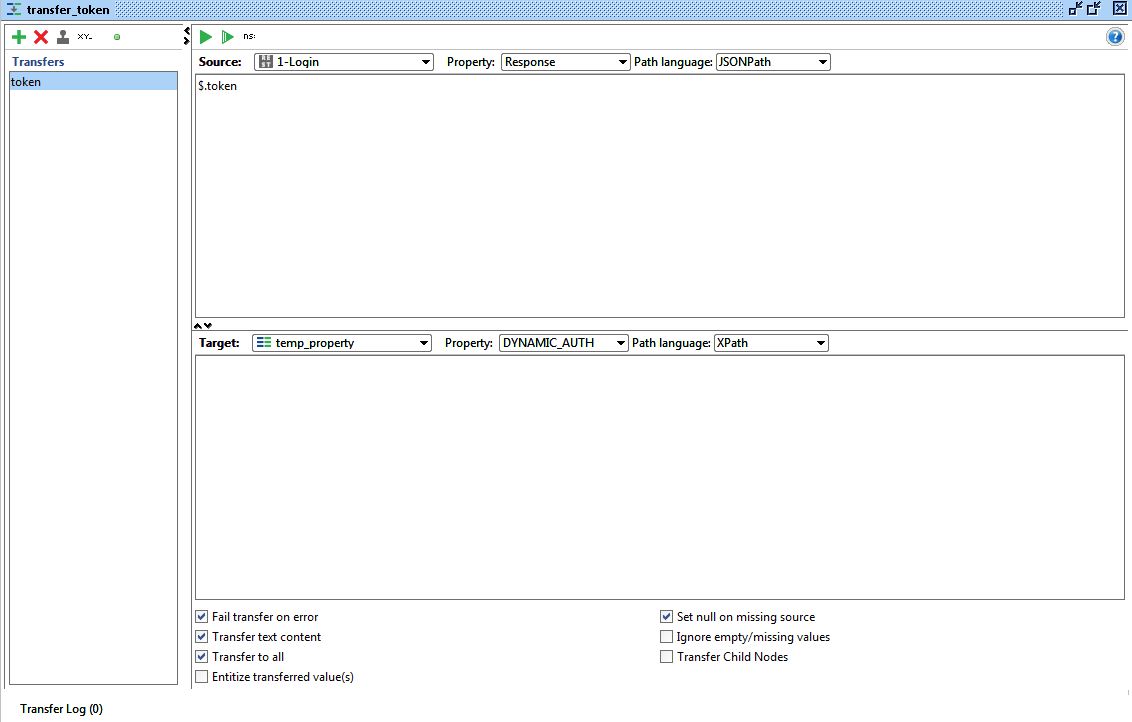Click into the source $.token expression field
Screen dimensions: 1132x722
click(660, 196)
